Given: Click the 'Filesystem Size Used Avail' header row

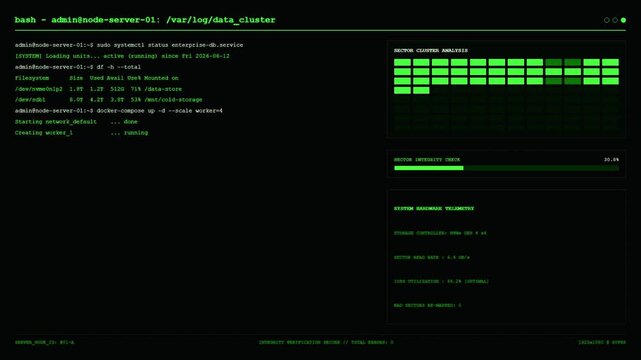Looking at the screenshot, I should [x=96, y=78].
